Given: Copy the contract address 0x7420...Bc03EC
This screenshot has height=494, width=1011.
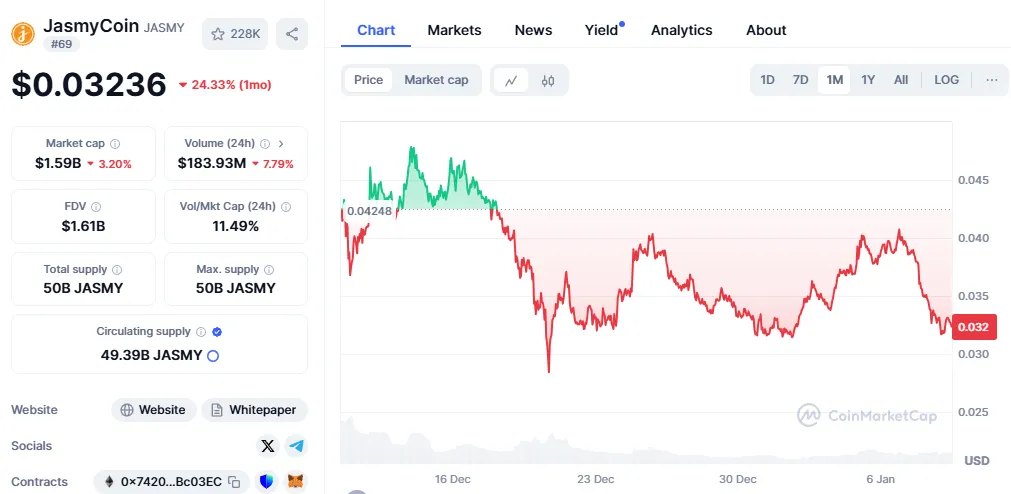Looking at the screenshot, I should 234,482.
